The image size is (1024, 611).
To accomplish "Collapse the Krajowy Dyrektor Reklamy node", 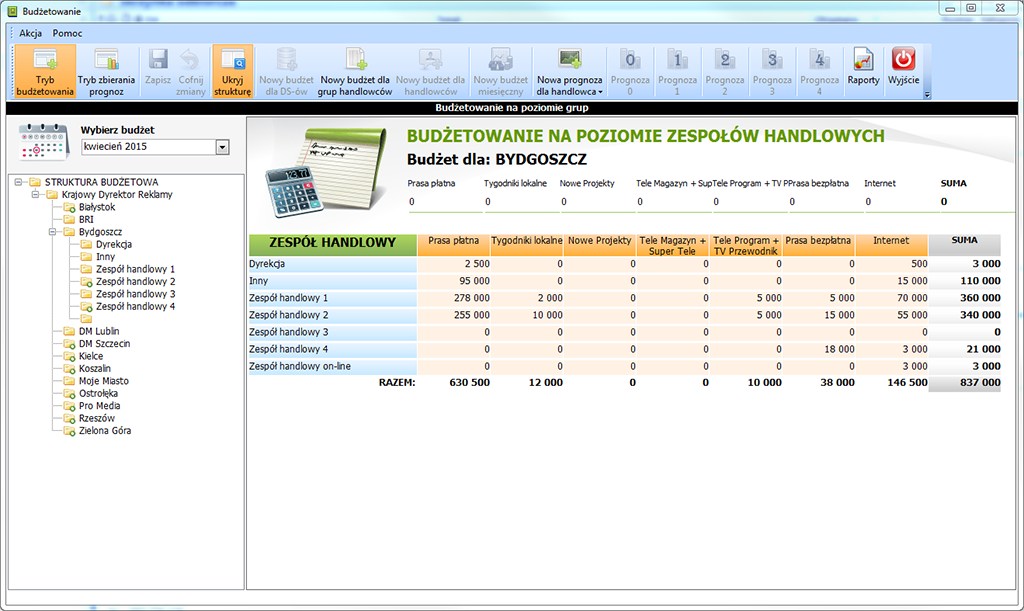I will pyautogui.click(x=35, y=195).
